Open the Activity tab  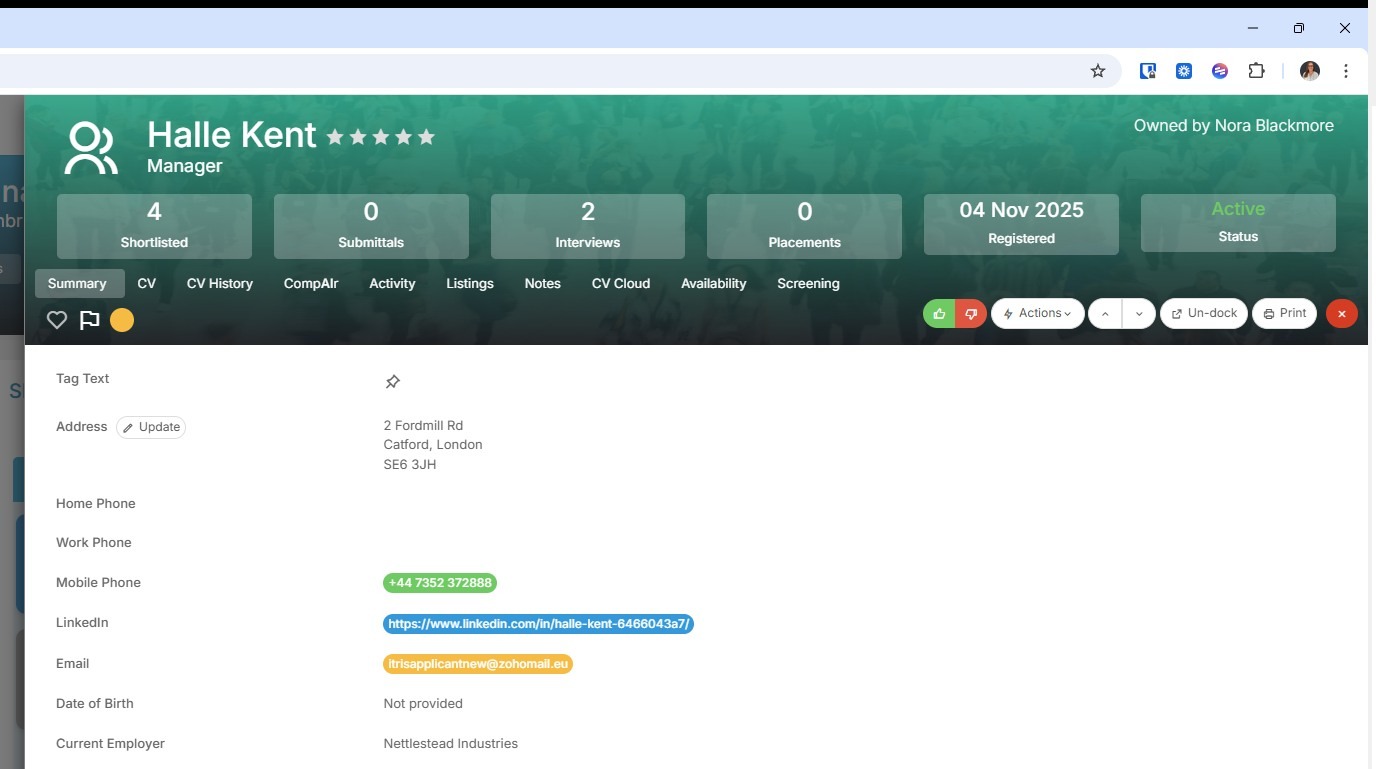click(x=392, y=283)
